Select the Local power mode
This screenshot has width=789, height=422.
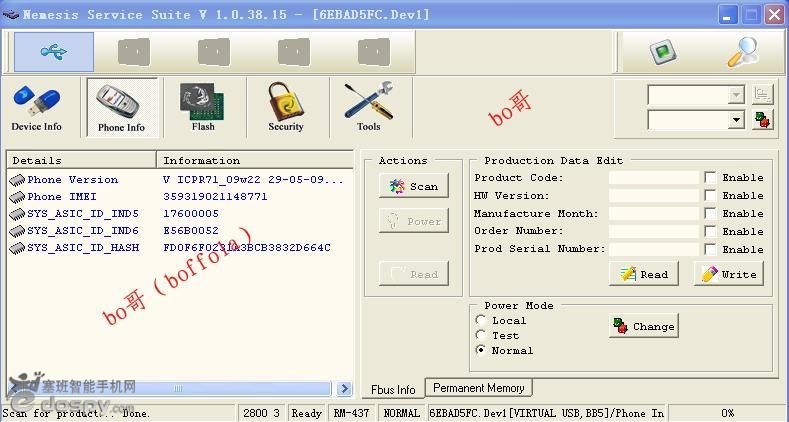click(x=481, y=320)
